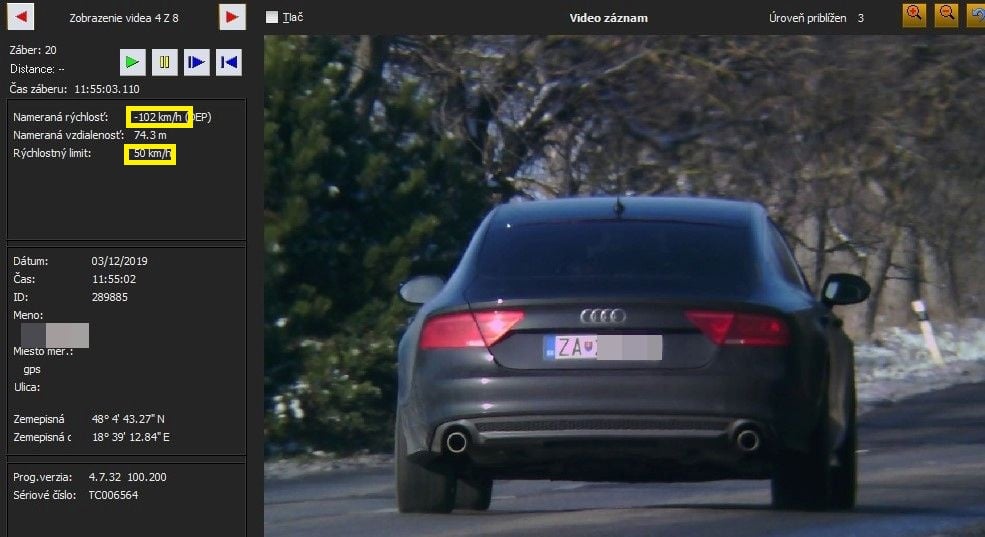Screen dimensions: 985x537
Task: Go to the next video with the right red arrow
Action: 233,16
